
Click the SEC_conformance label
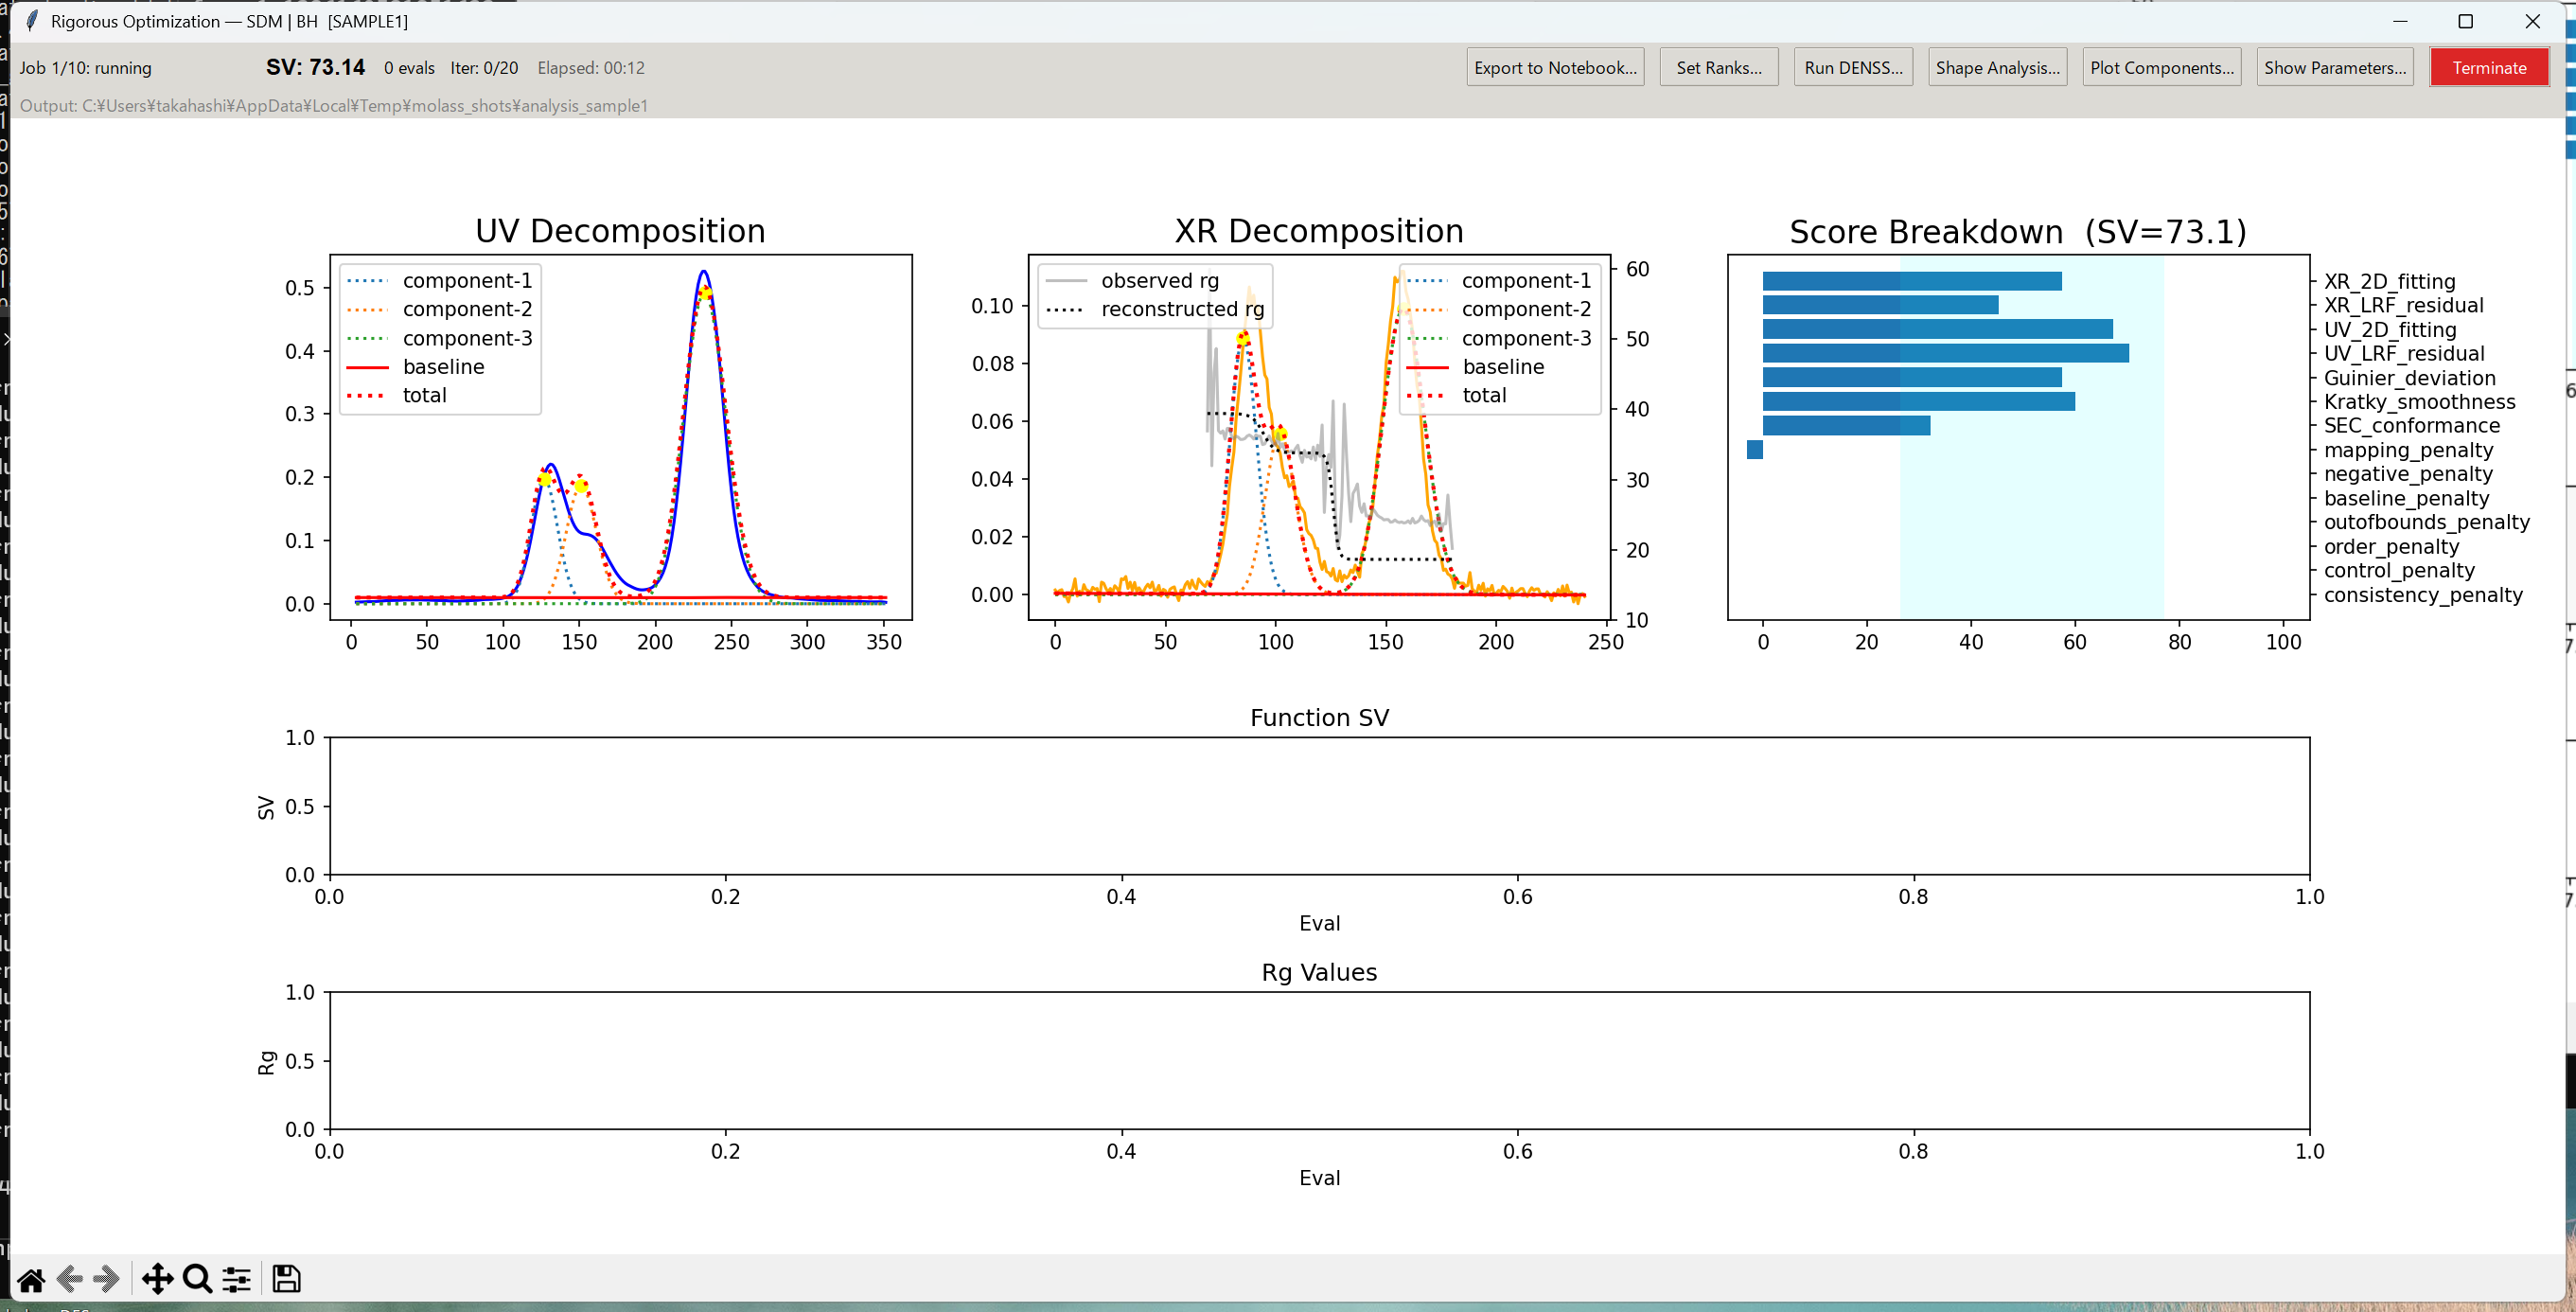tap(2411, 426)
